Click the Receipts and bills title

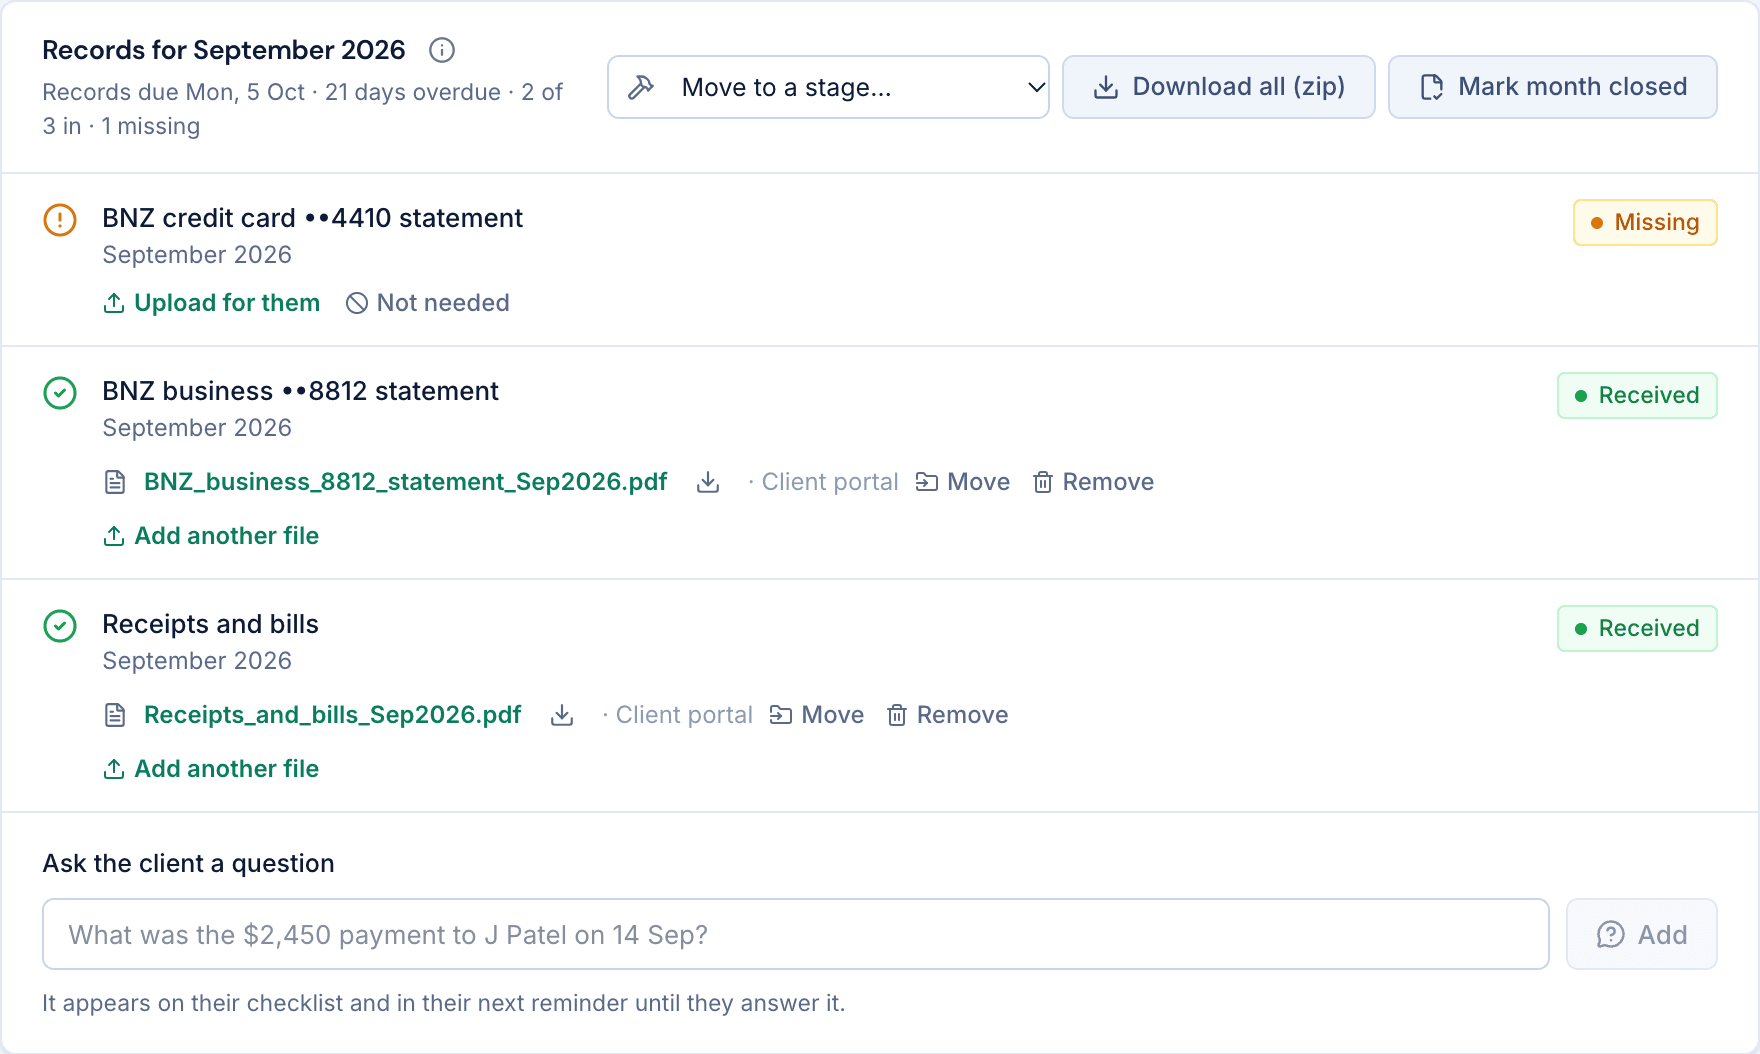point(210,624)
